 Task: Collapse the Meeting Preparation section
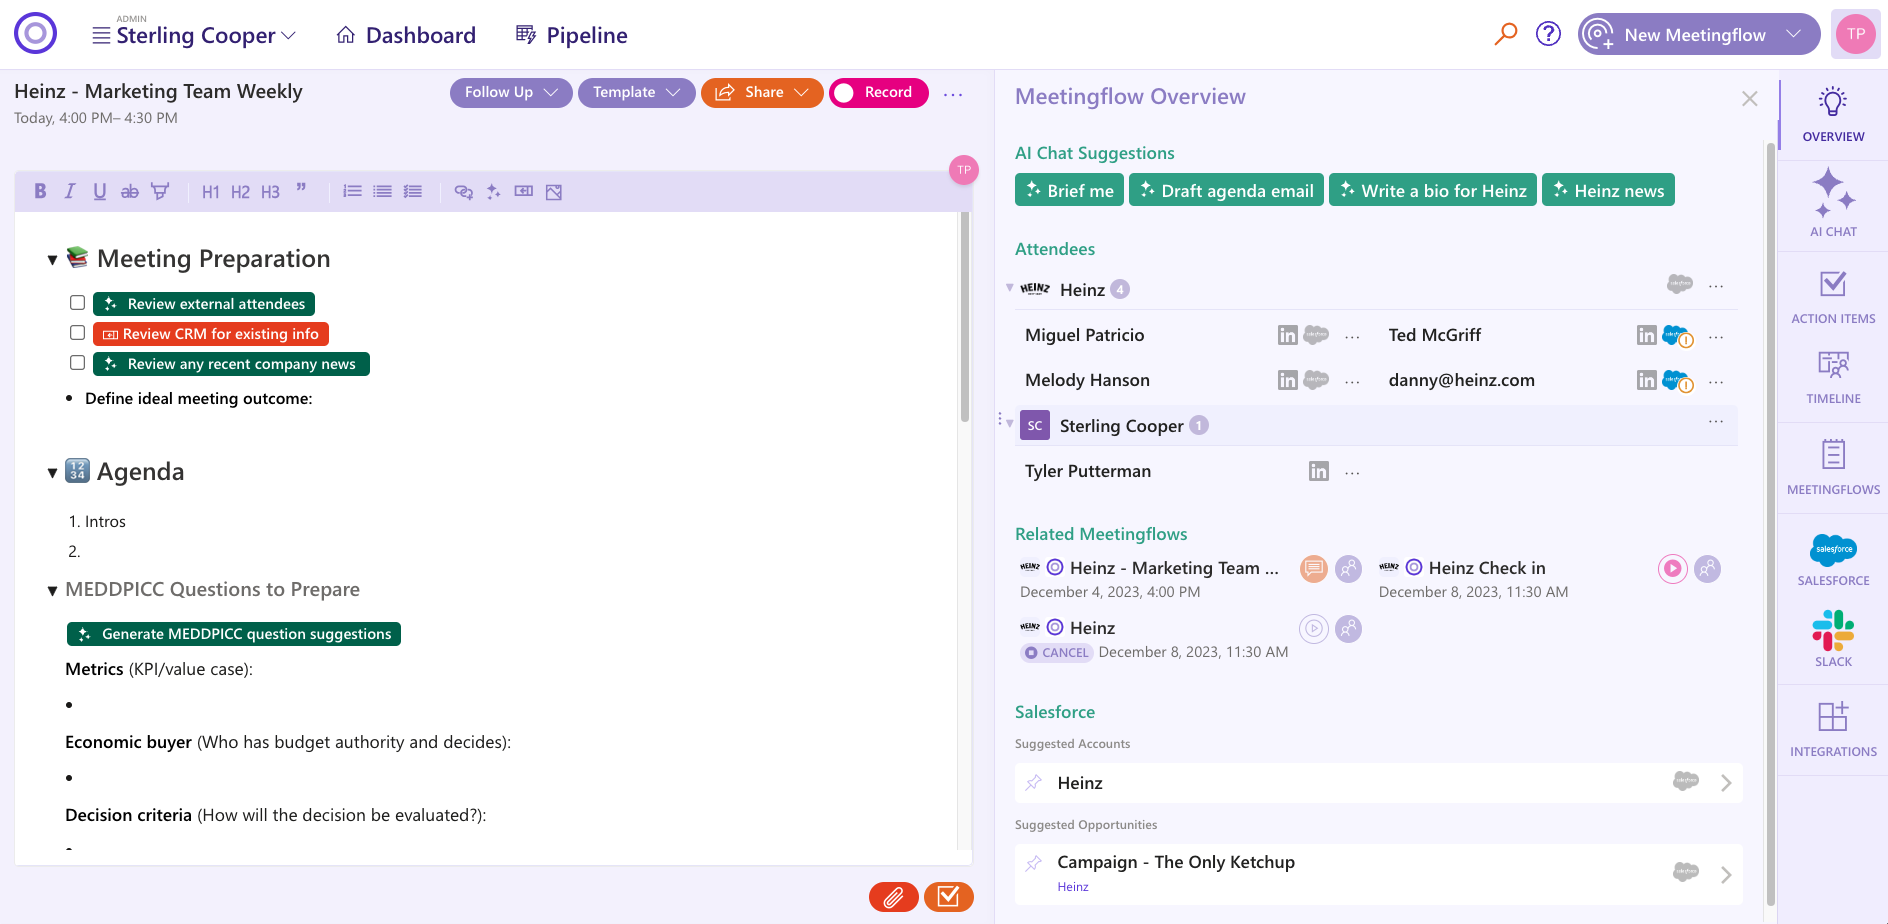click(x=52, y=260)
